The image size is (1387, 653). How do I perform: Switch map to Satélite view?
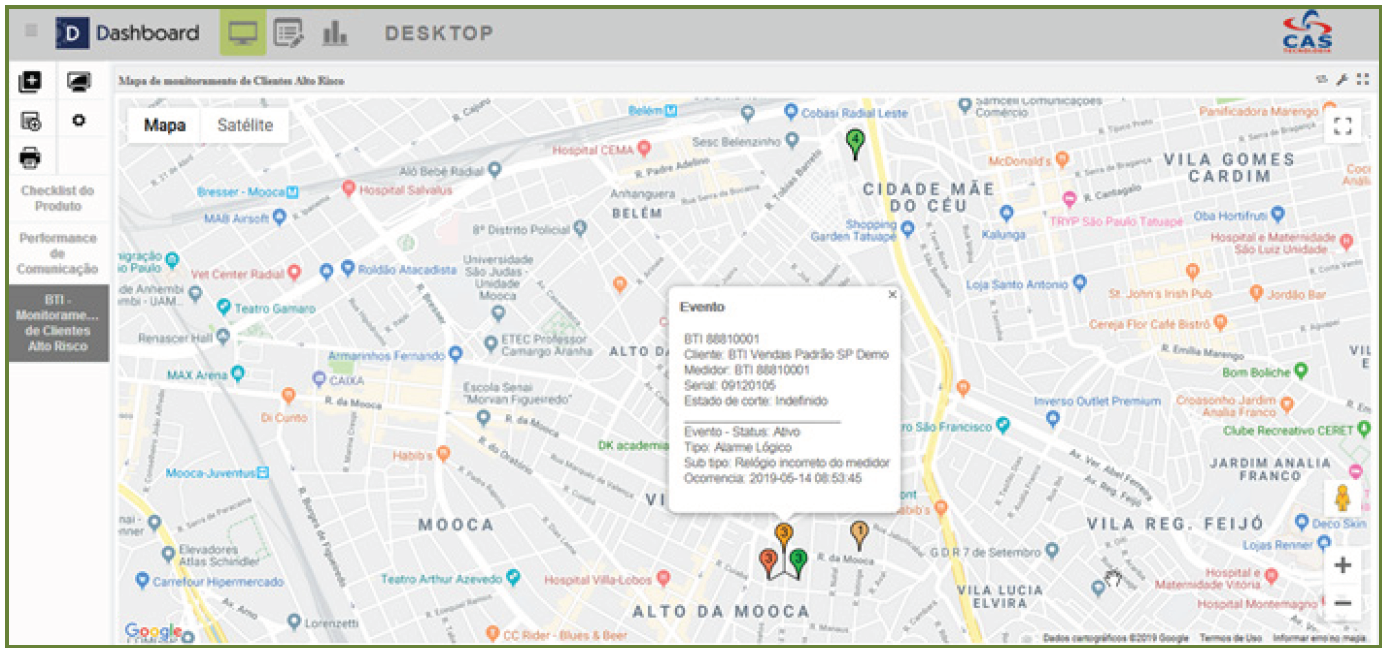(x=245, y=126)
